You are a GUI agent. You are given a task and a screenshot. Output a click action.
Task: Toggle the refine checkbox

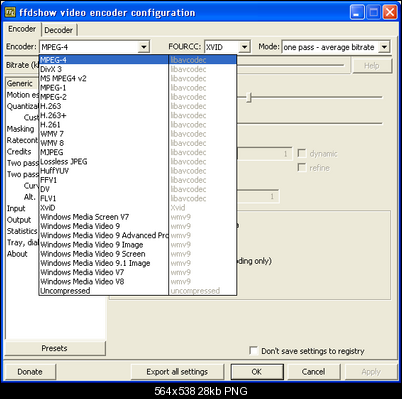tap(302, 167)
